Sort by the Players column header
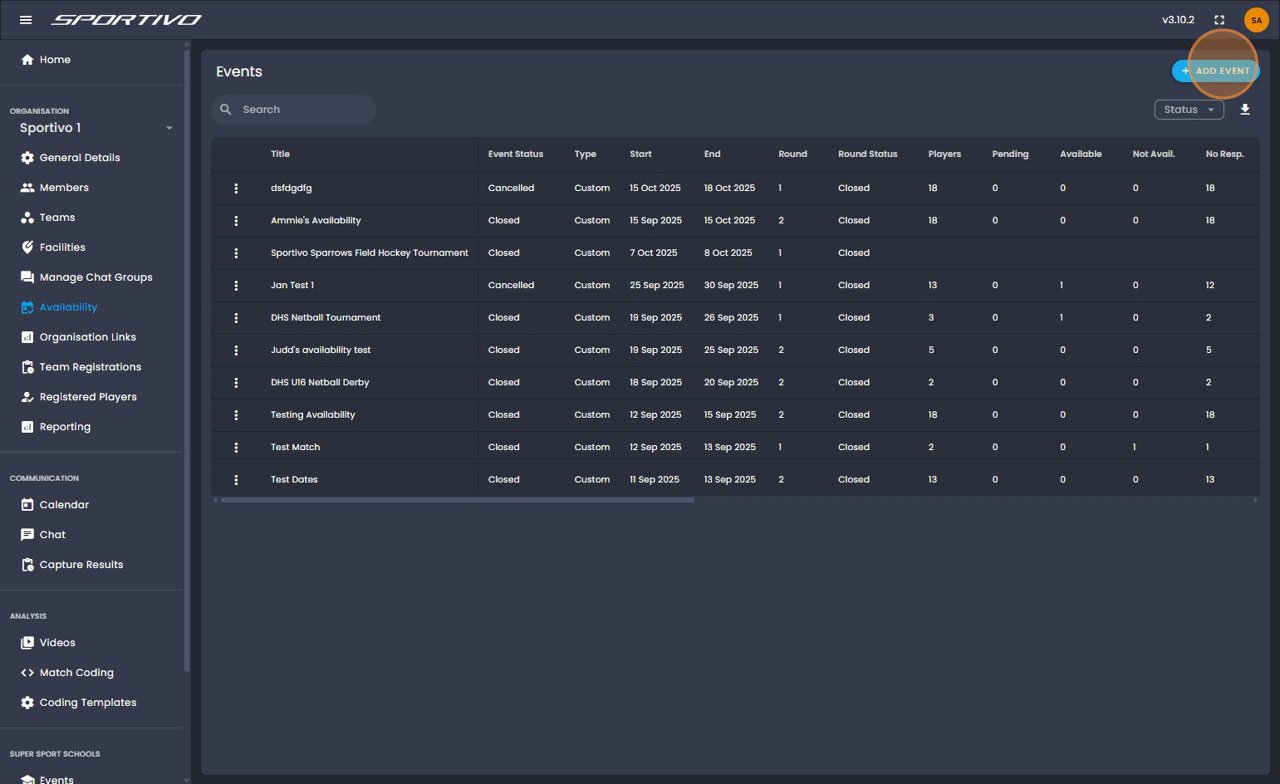The width and height of the screenshot is (1280, 784). click(944, 155)
